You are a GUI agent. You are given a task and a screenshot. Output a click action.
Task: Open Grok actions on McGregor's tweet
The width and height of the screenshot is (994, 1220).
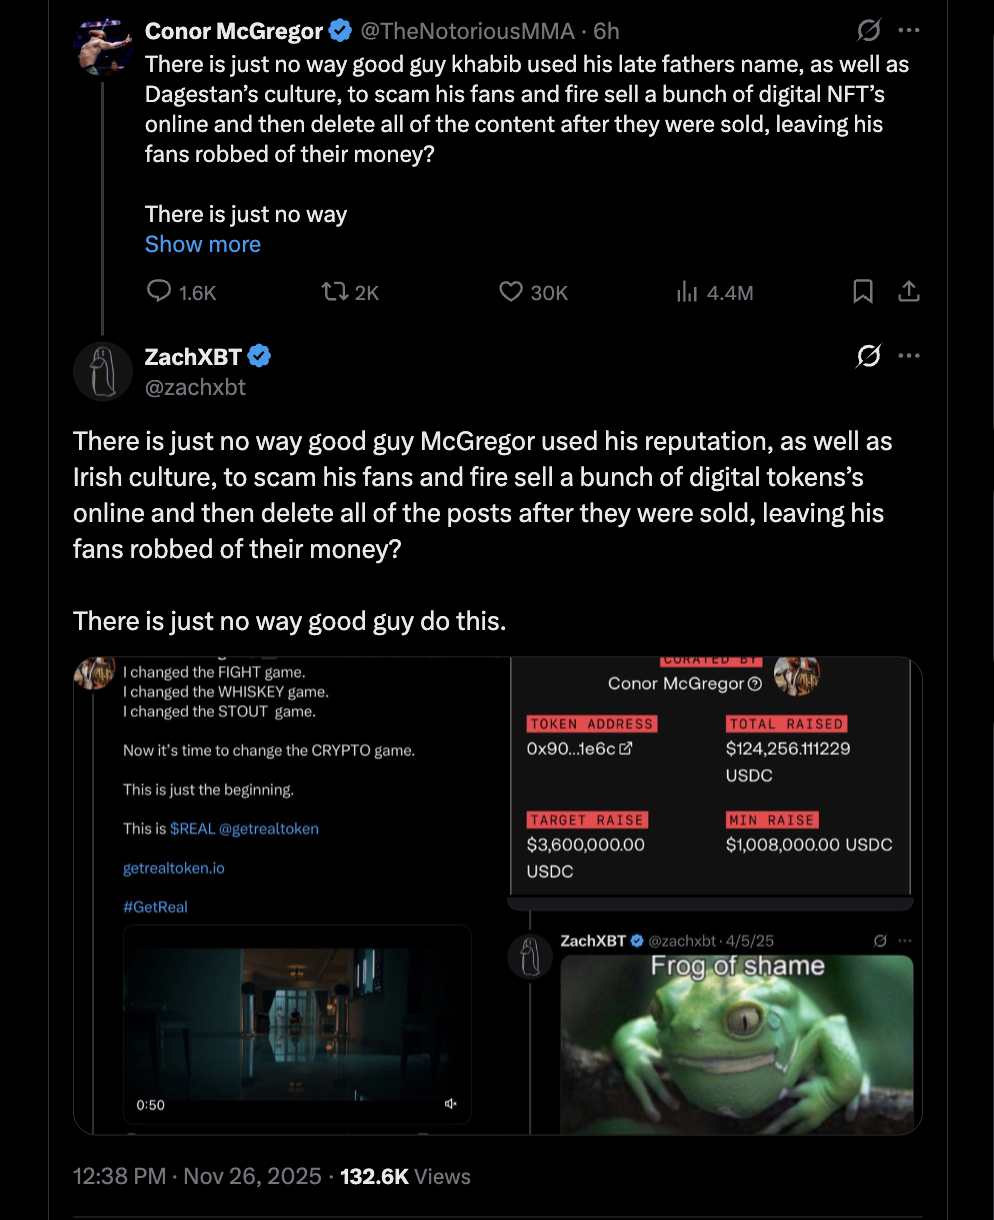pos(867,30)
